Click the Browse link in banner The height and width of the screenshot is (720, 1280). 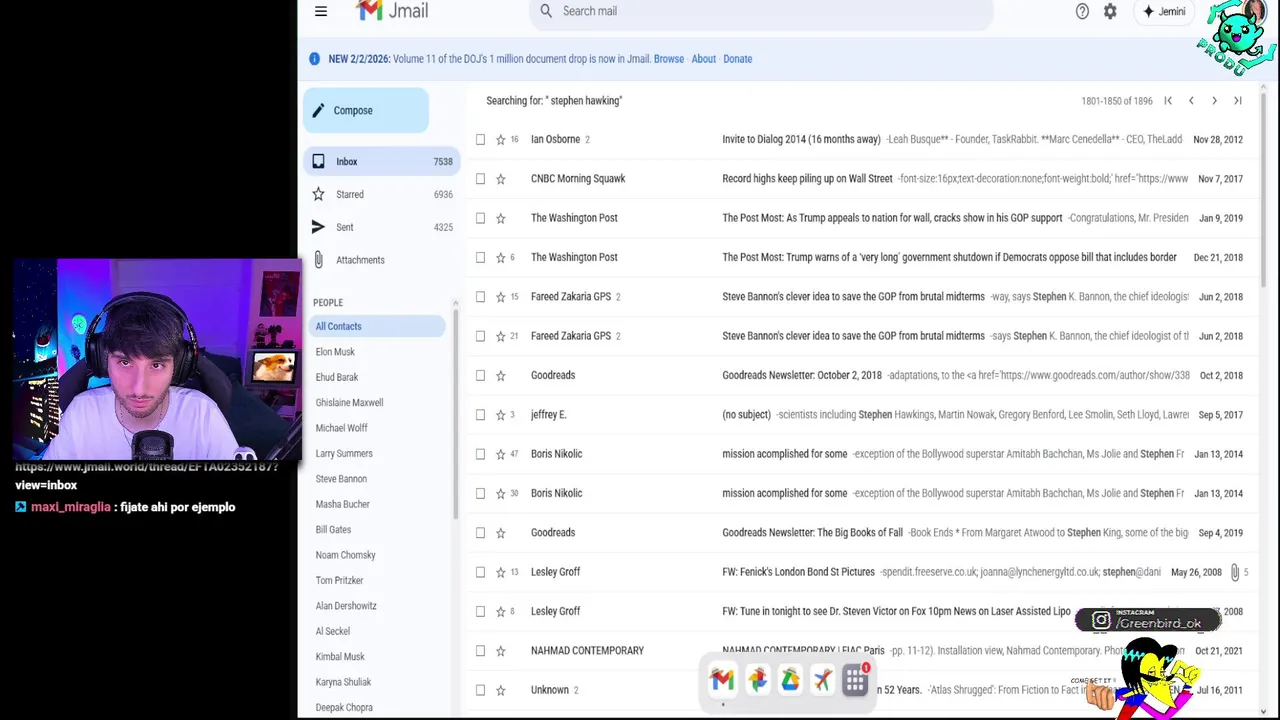tap(669, 59)
